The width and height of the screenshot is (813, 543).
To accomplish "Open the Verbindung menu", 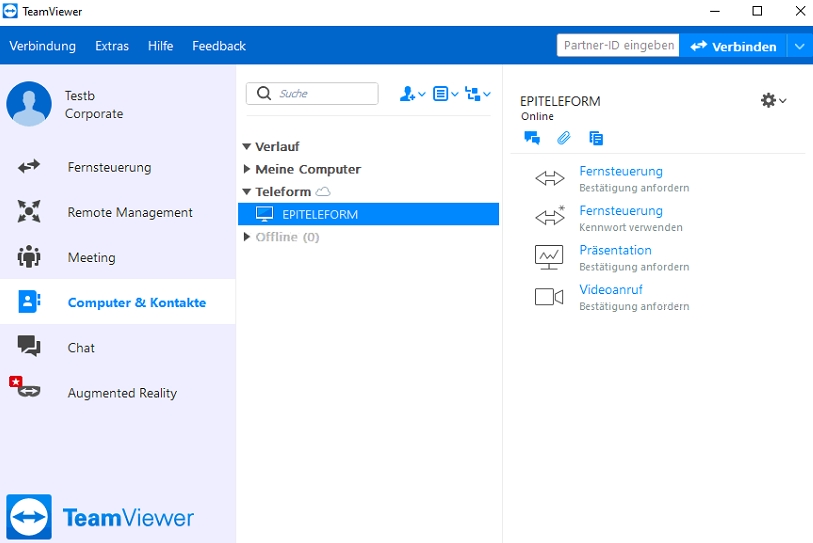I will tap(43, 46).
